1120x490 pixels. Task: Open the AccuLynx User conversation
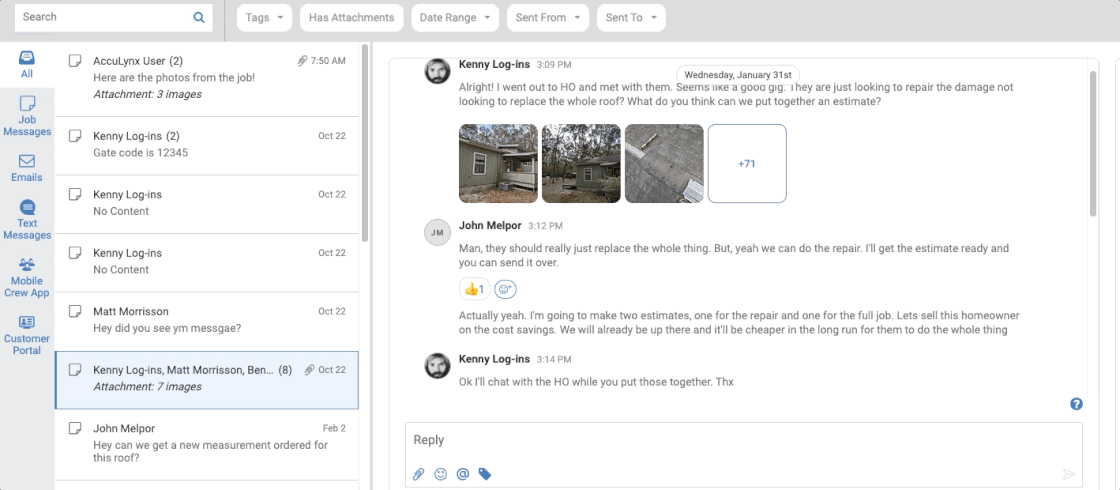click(207, 77)
